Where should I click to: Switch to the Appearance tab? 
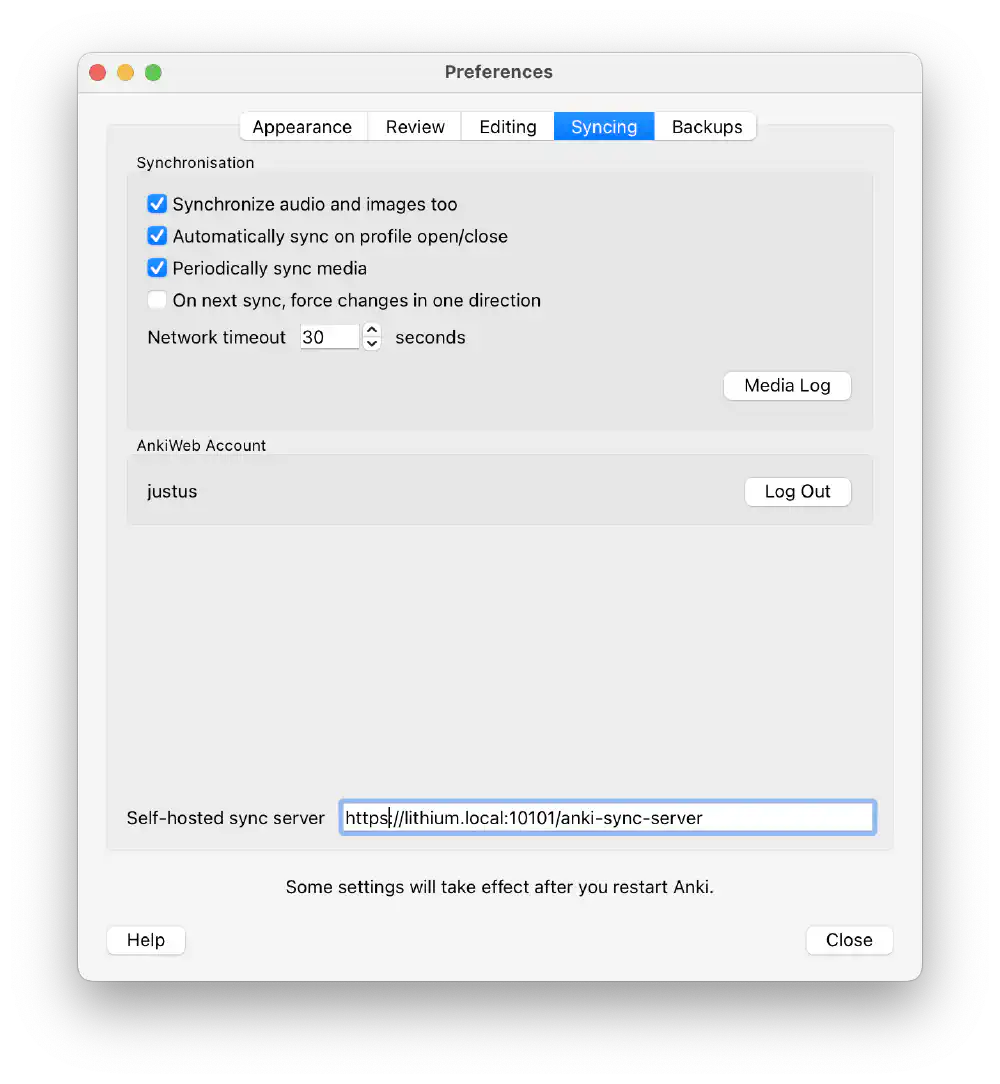[303, 126]
